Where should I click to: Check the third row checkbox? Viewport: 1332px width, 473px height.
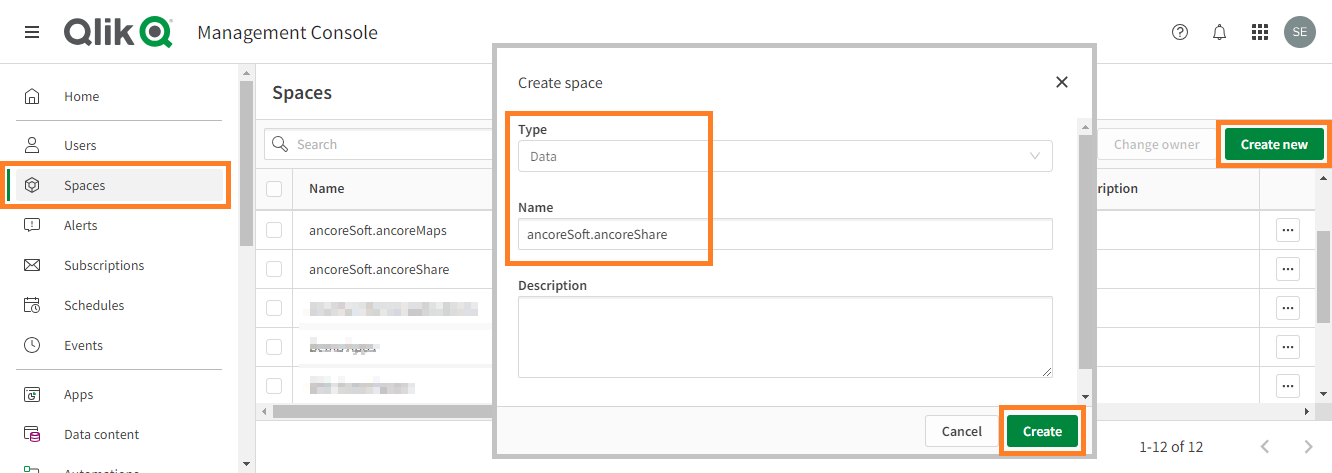click(274, 308)
